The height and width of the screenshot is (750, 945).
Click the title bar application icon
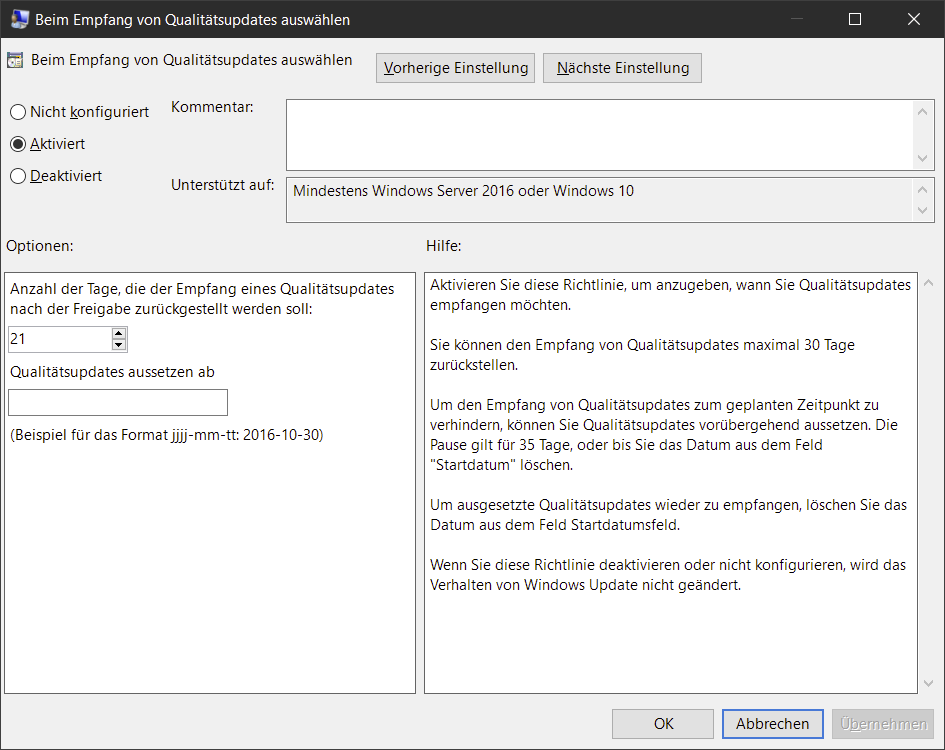click(19, 19)
